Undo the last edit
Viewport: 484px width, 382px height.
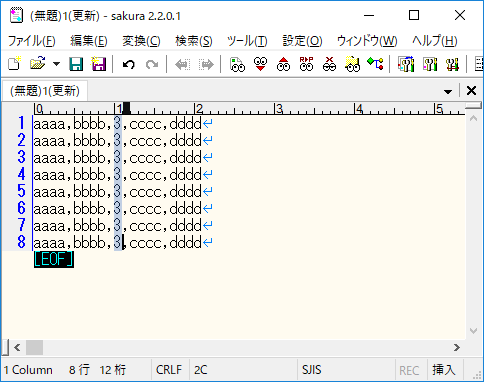[x=128, y=64]
